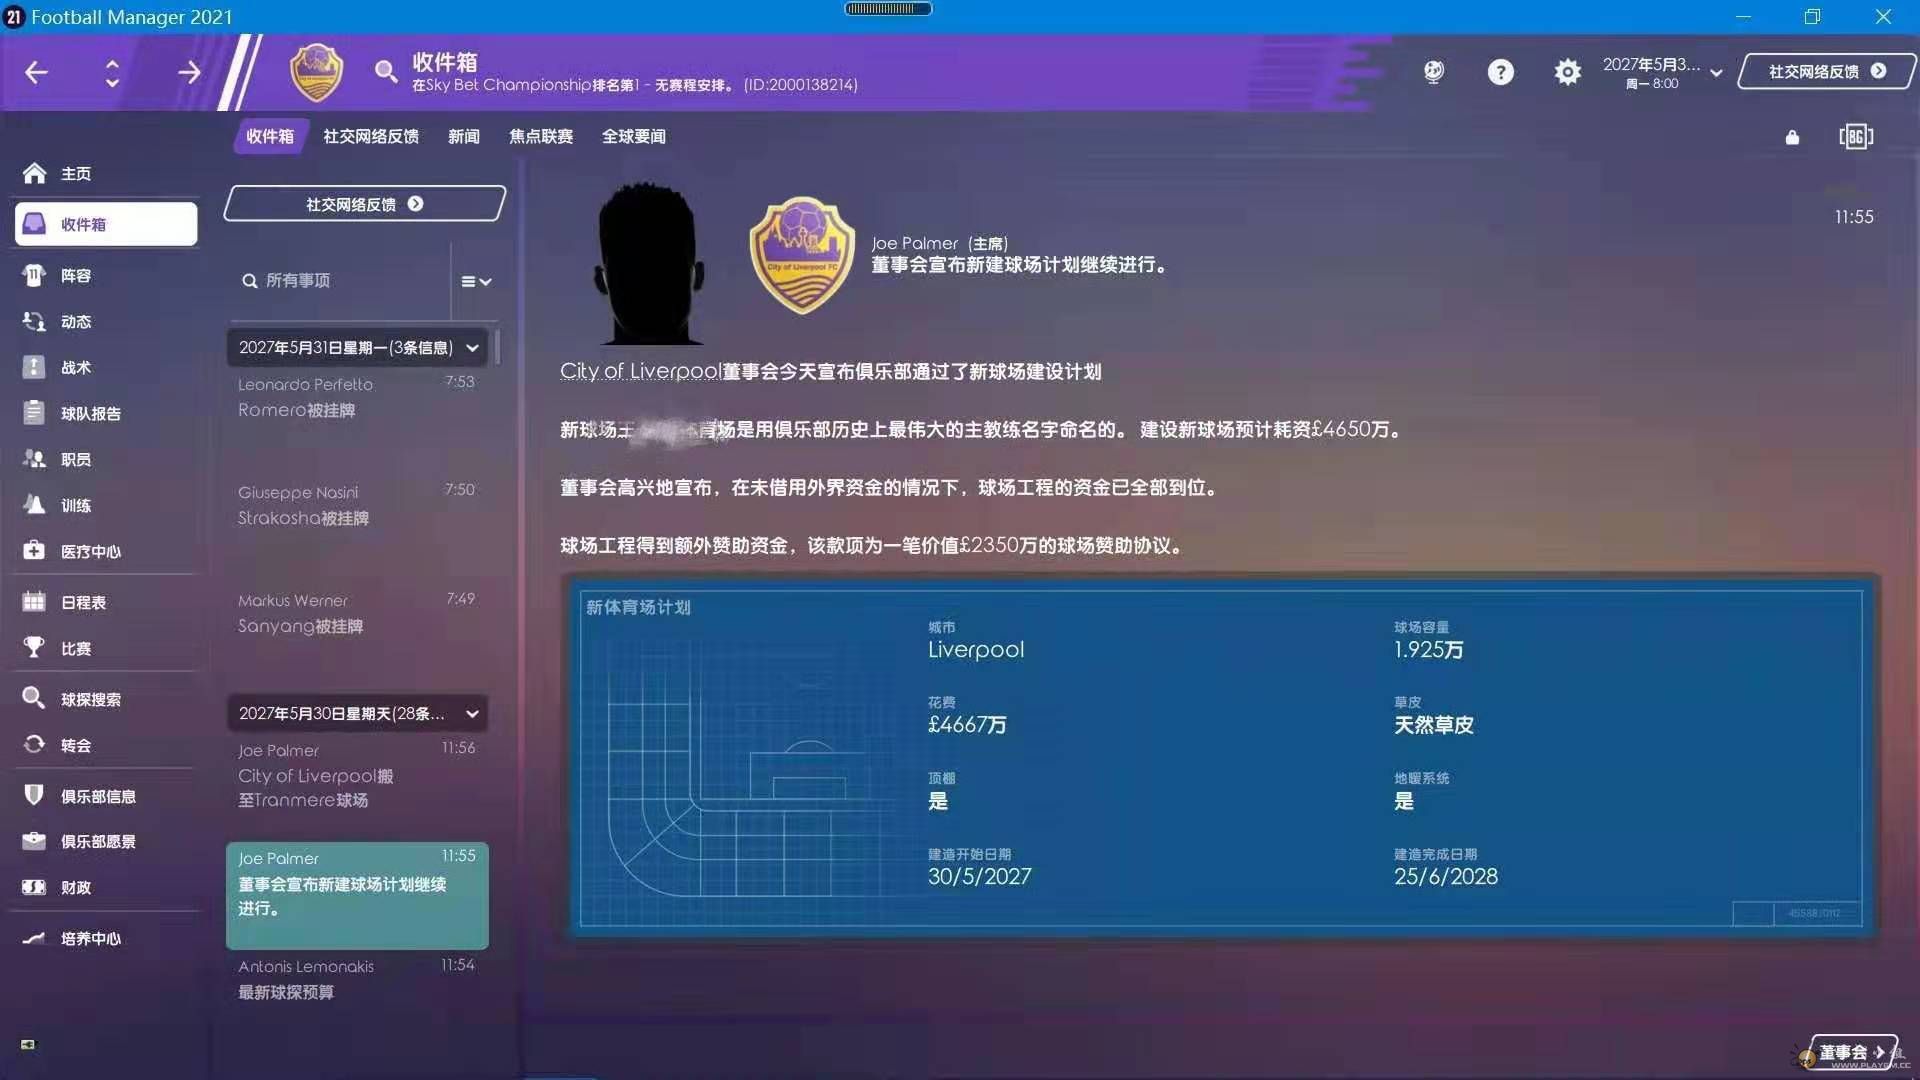
Task: Open 球探搜索 scouting in the sidebar
Action: click(105, 700)
